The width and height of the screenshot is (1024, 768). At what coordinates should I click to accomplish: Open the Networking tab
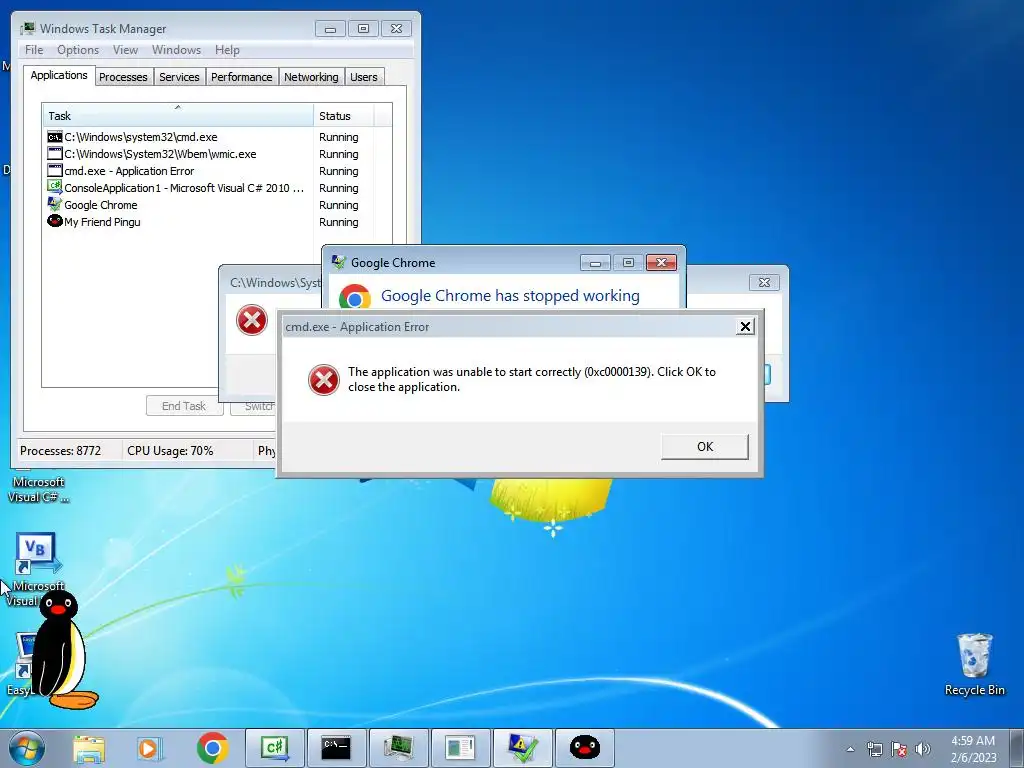[x=312, y=77]
